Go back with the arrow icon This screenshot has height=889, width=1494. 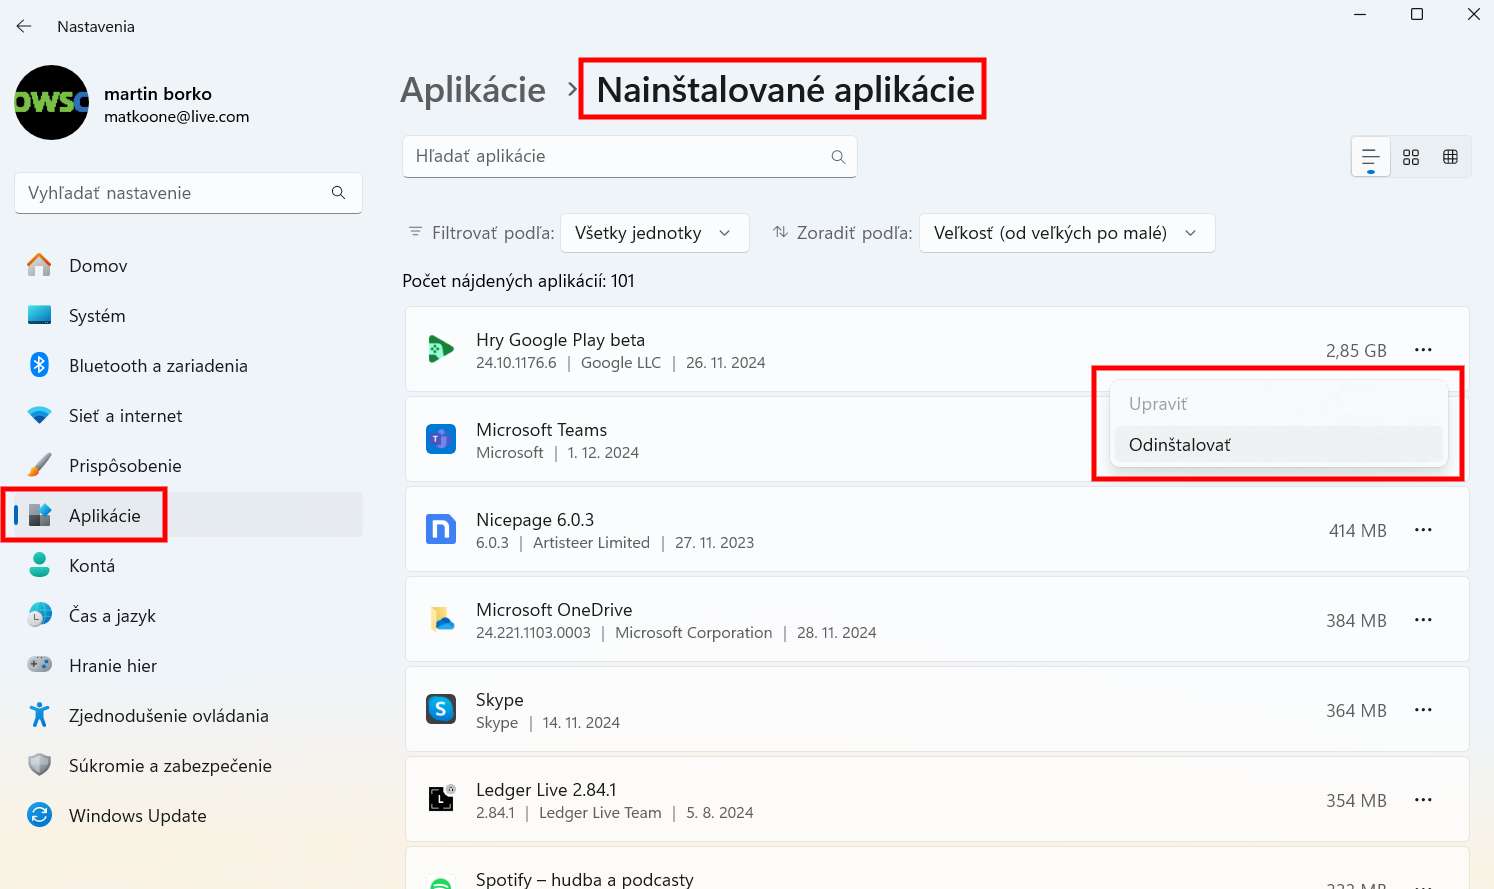(x=24, y=26)
